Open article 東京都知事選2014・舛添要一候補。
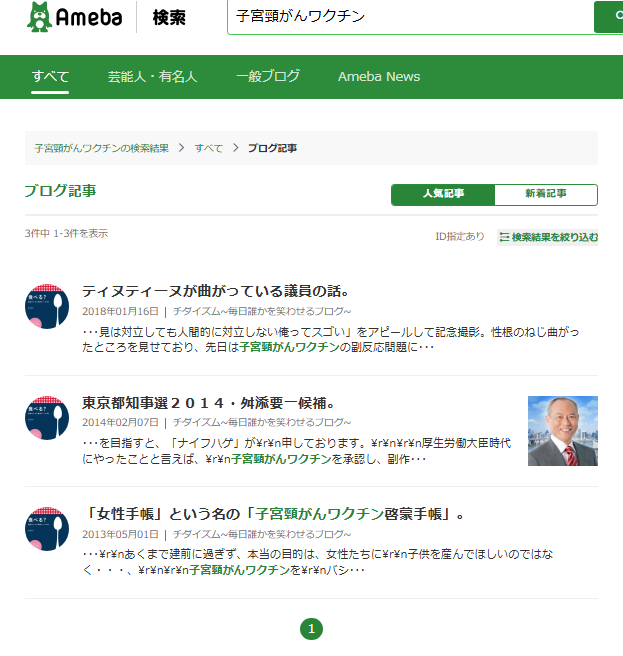This screenshot has width=623, height=656. coord(208,403)
